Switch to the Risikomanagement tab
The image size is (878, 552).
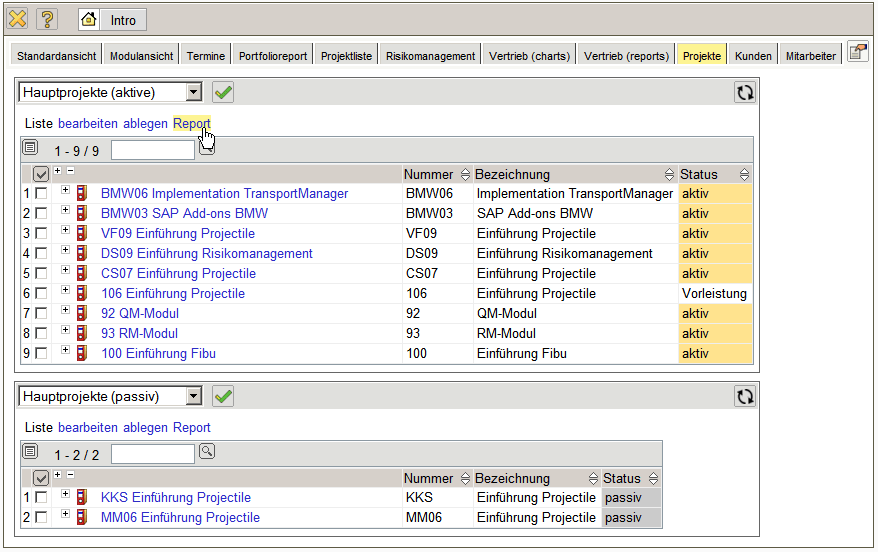430,56
